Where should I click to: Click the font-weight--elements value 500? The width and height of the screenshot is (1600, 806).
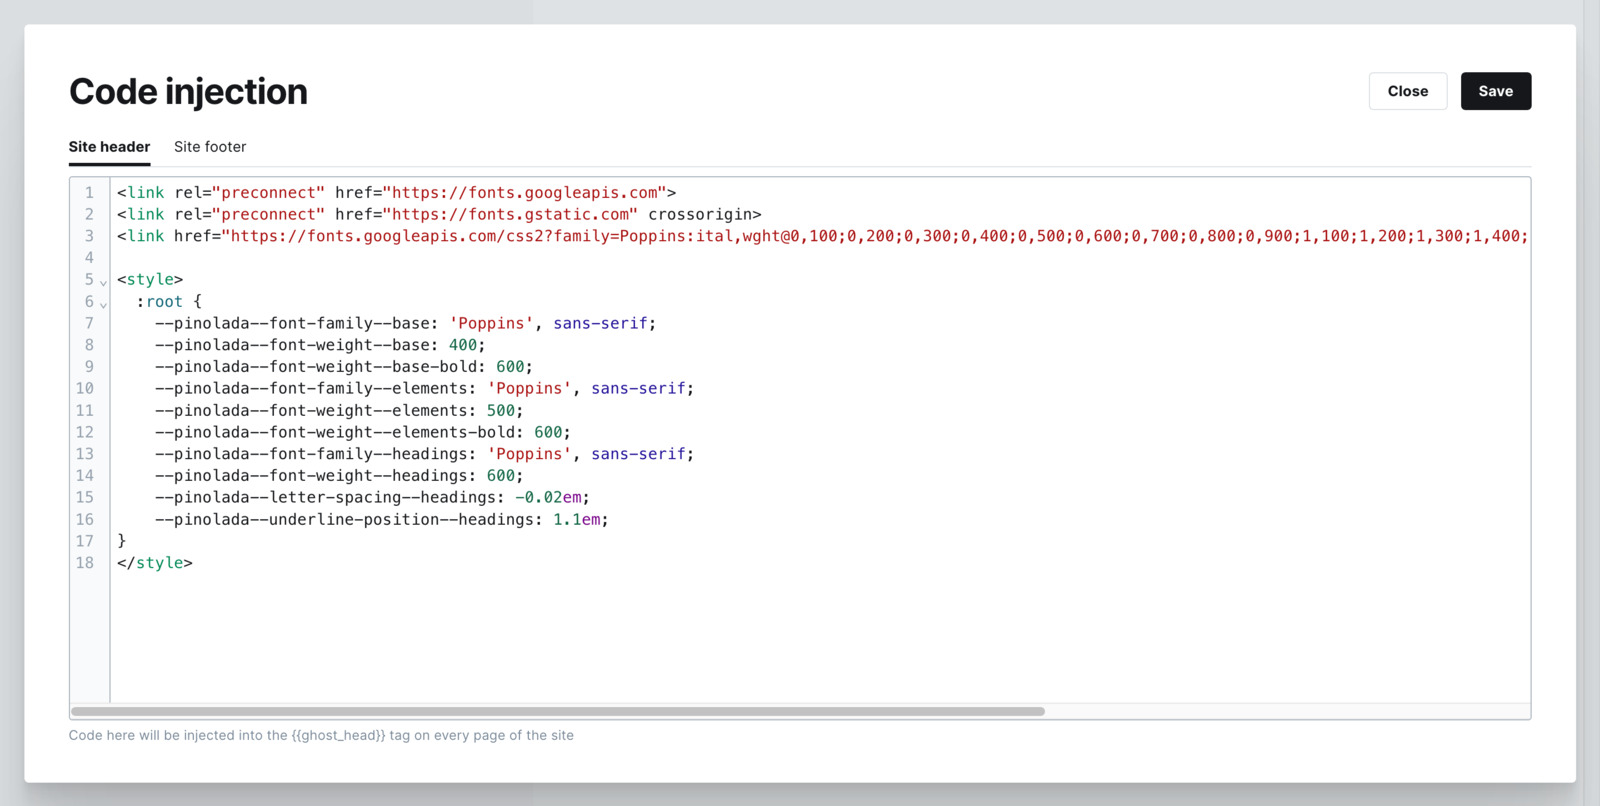click(x=501, y=411)
